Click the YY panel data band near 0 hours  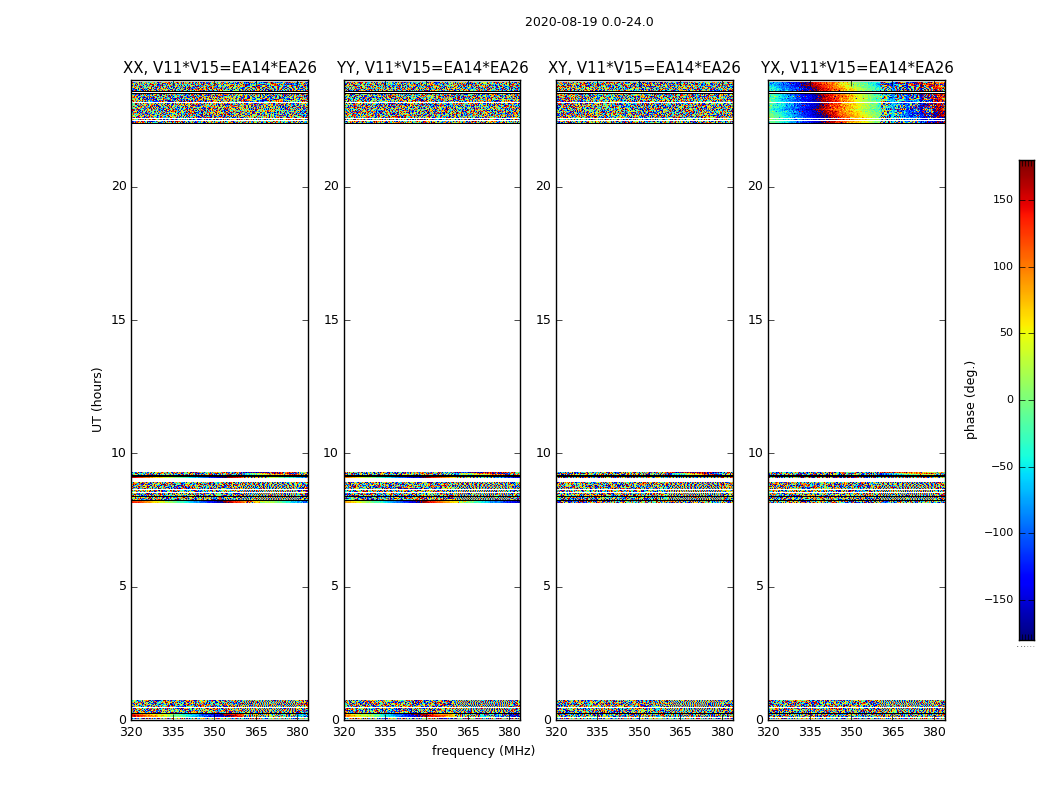pos(433,710)
